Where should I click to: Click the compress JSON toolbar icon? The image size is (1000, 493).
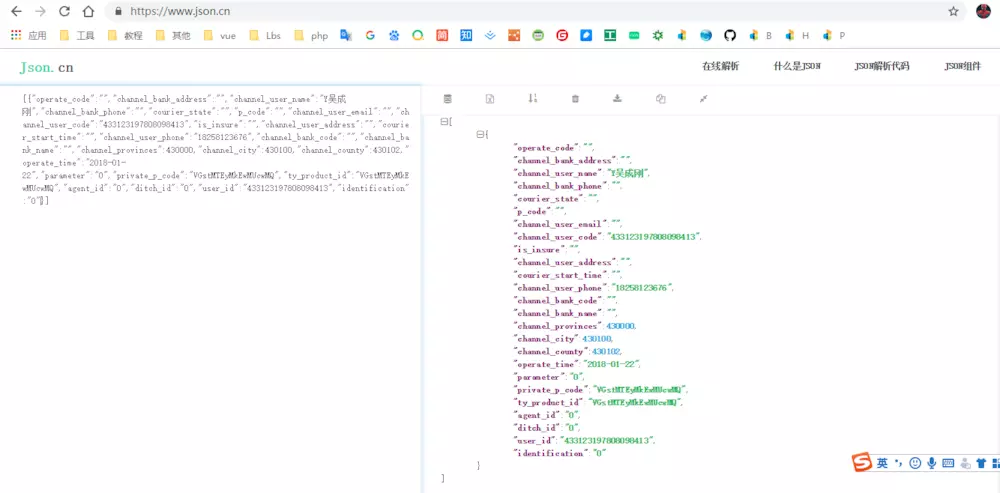point(703,98)
